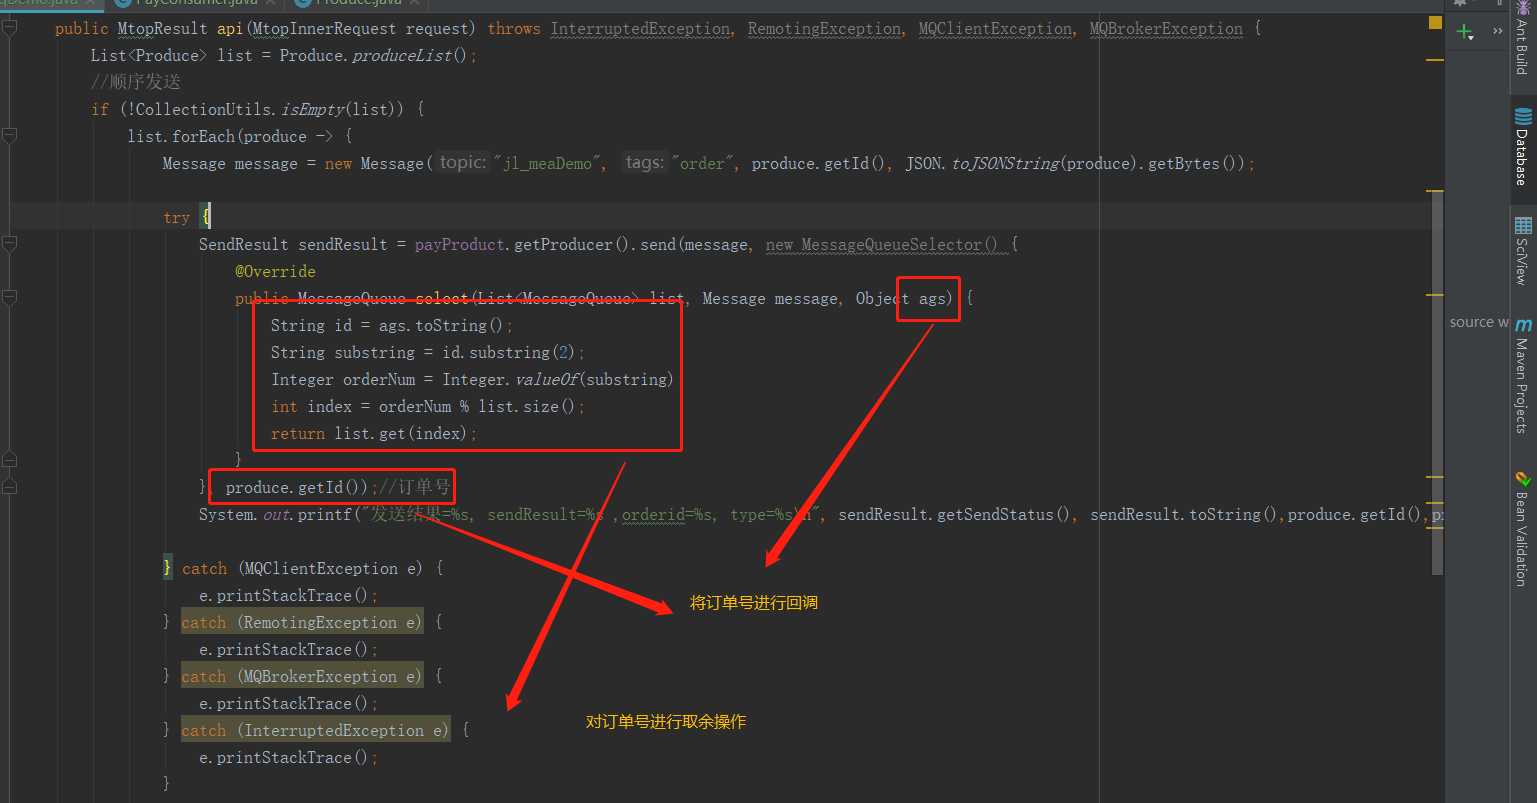Collapse the api method at its fold marker
1537x803 pixels.
tap(9, 29)
